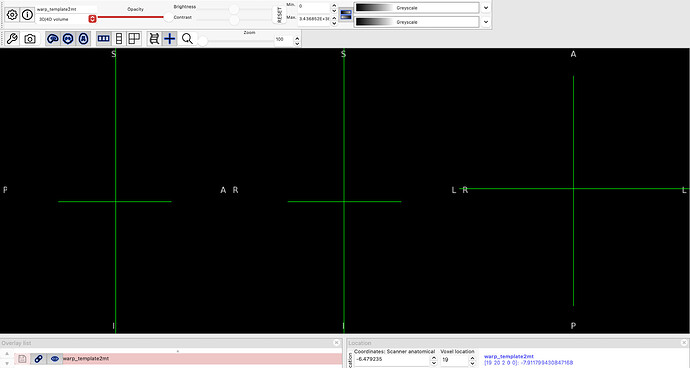The height and width of the screenshot is (368, 690).
Task: Click crosshair centre in the coronal view
Action: point(344,202)
